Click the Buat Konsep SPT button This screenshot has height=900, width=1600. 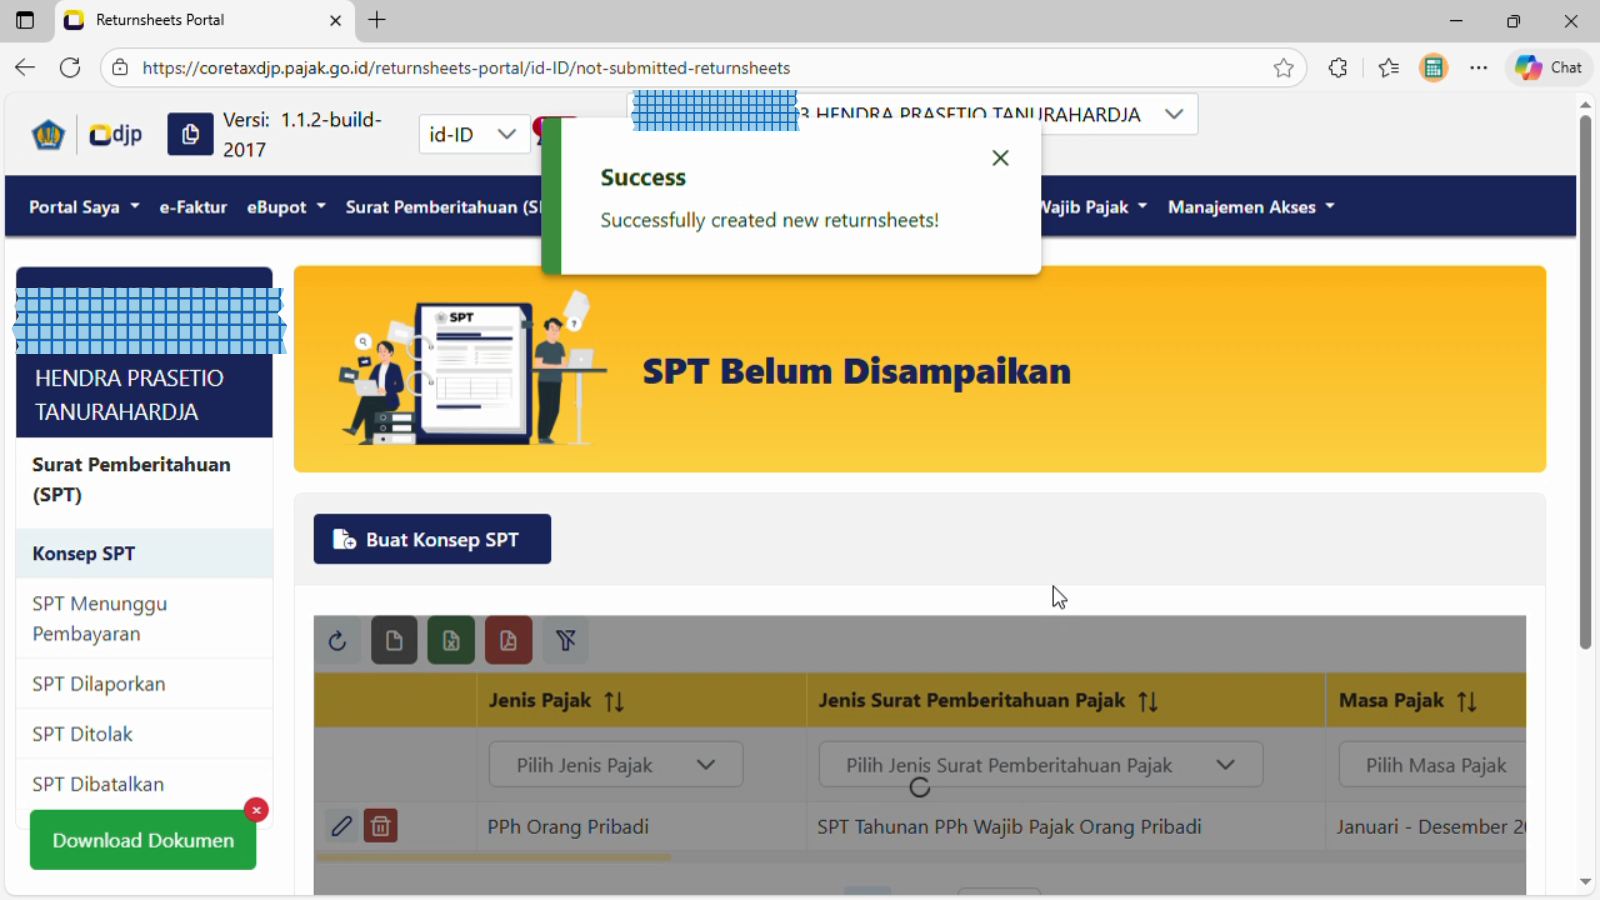[432, 540]
